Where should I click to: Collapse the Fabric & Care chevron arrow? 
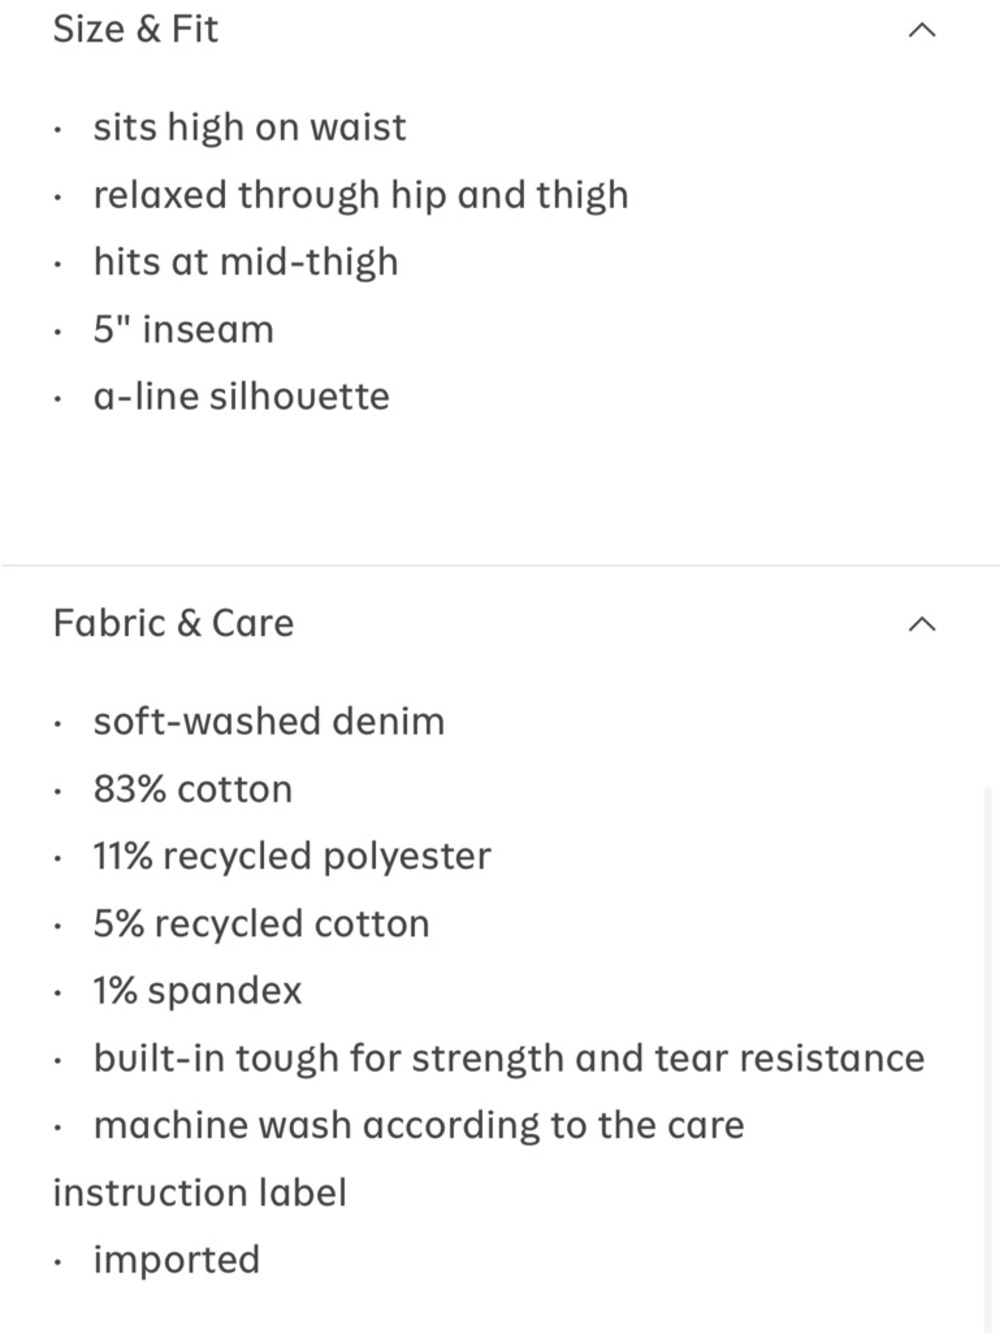pyautogui.click(x=921, y=625)
